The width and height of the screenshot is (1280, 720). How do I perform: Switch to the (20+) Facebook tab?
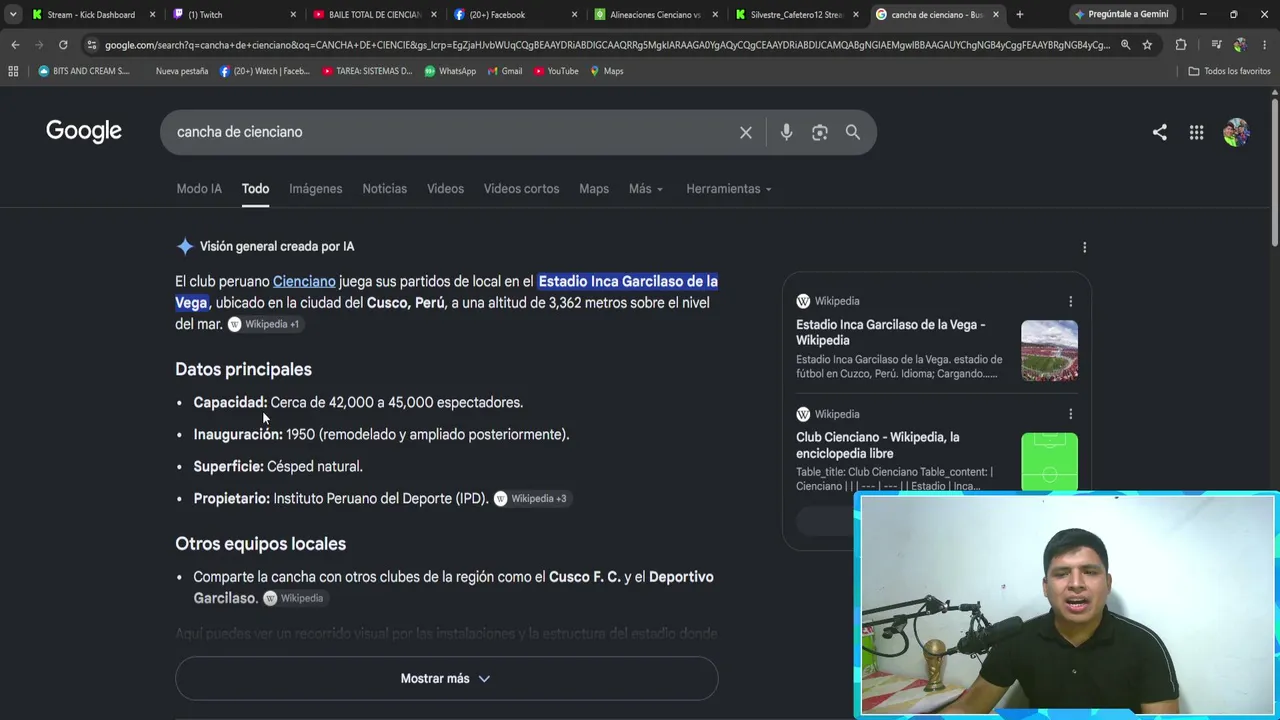(x=515, y=15)
